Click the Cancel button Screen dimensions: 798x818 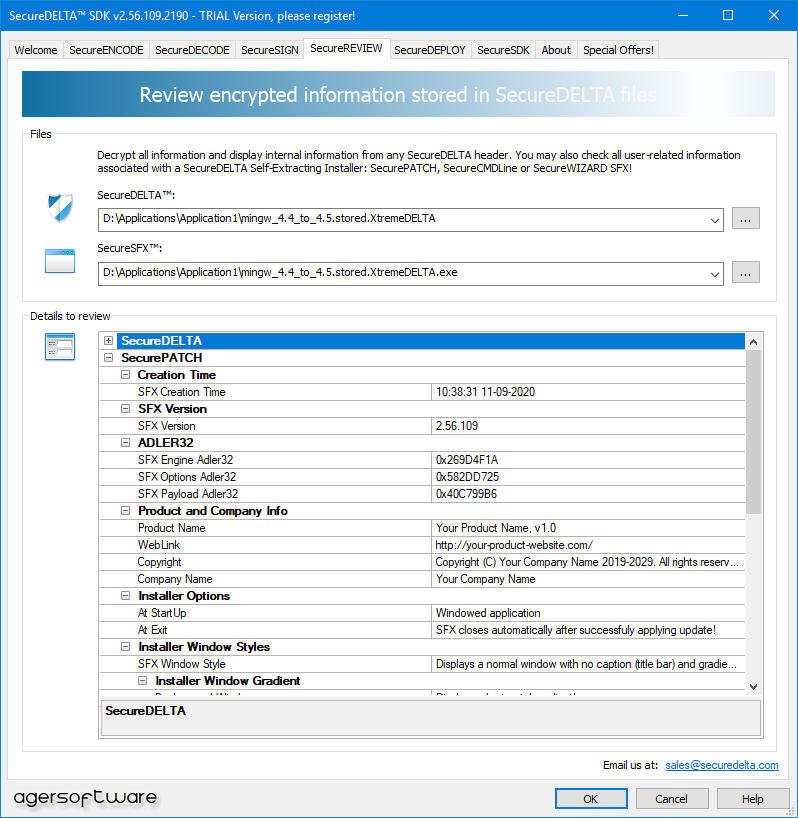[671, 799]
